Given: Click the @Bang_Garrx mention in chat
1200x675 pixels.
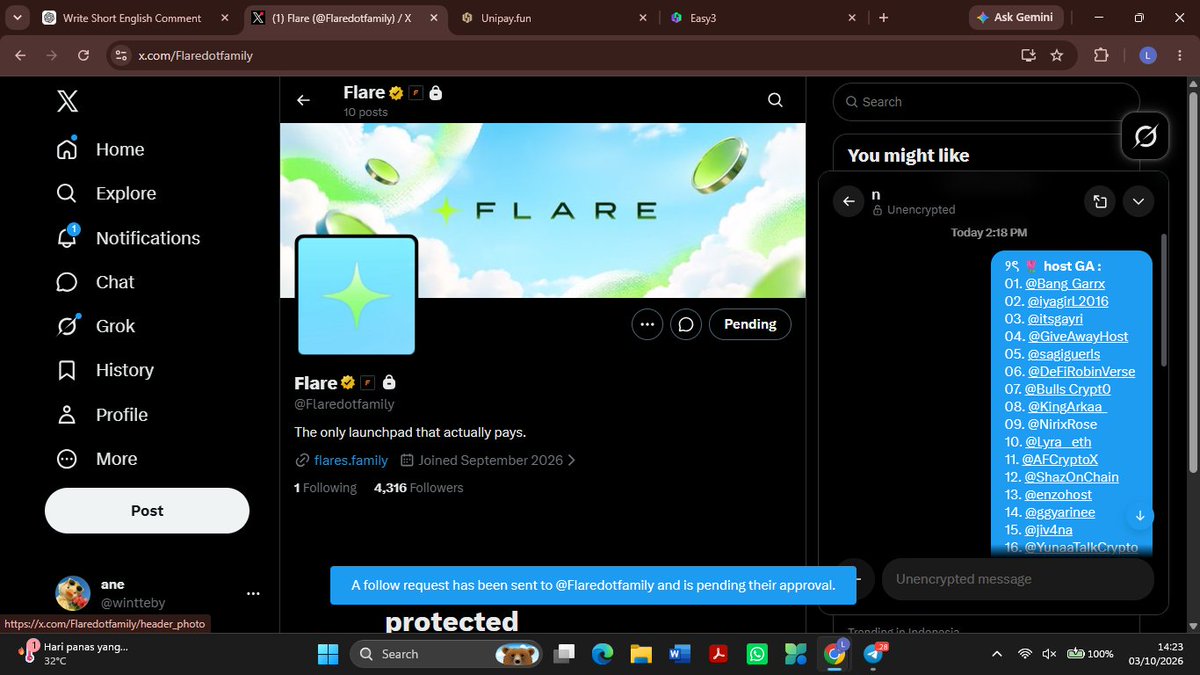Looking at the screenshot, I should [1065, 284].
